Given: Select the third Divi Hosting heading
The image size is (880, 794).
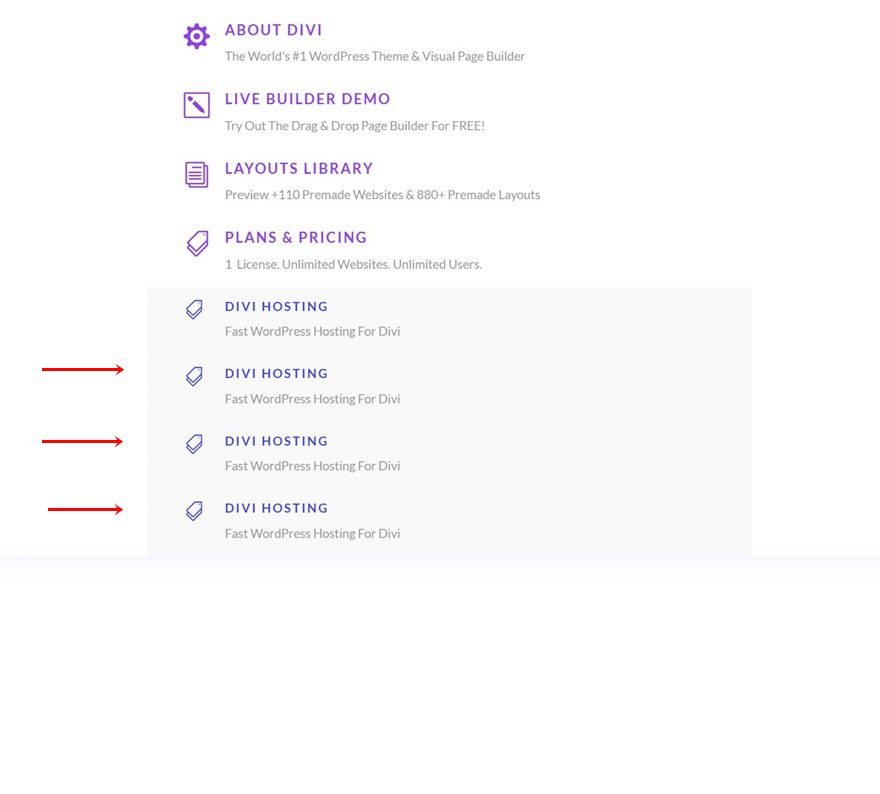Looking at the screenshot, I should [x=276, y=441].
